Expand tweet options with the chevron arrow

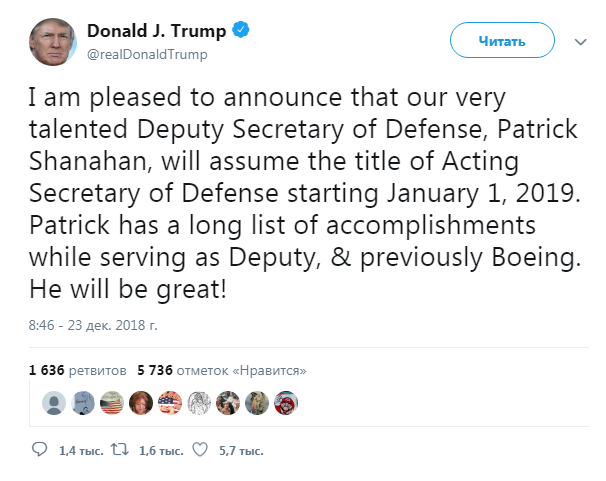tap(580, 42)
